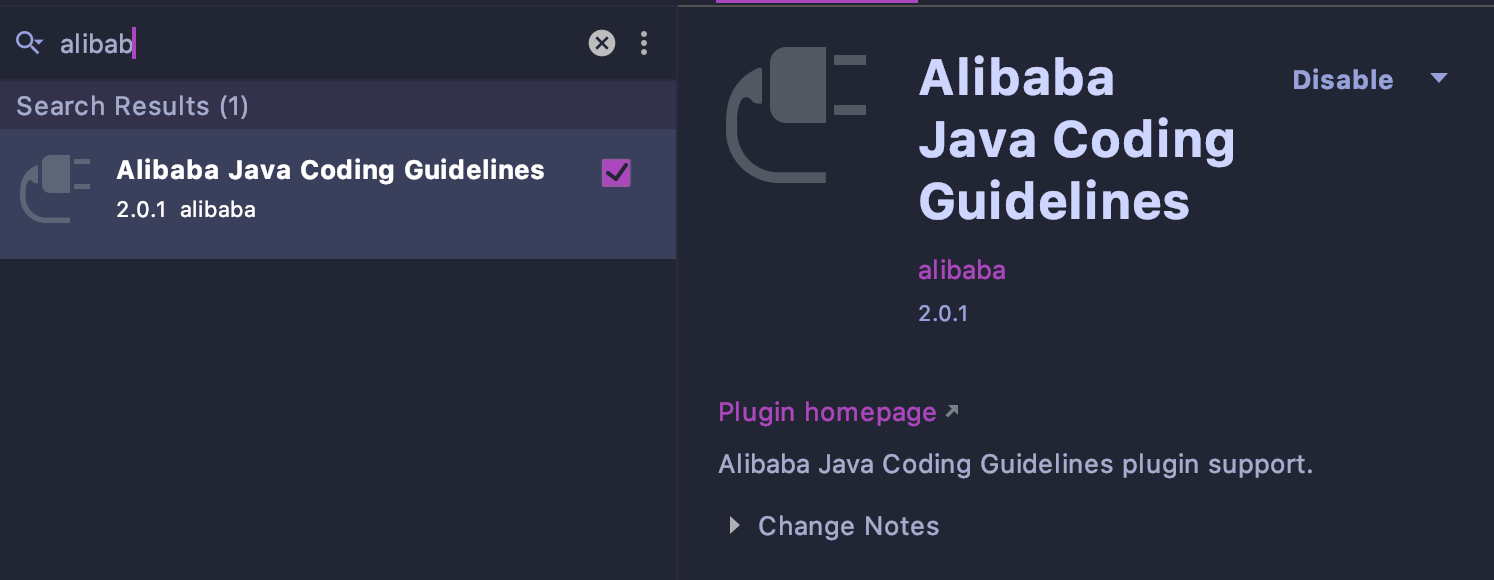Click the plugin support description text

[1014, 464]
